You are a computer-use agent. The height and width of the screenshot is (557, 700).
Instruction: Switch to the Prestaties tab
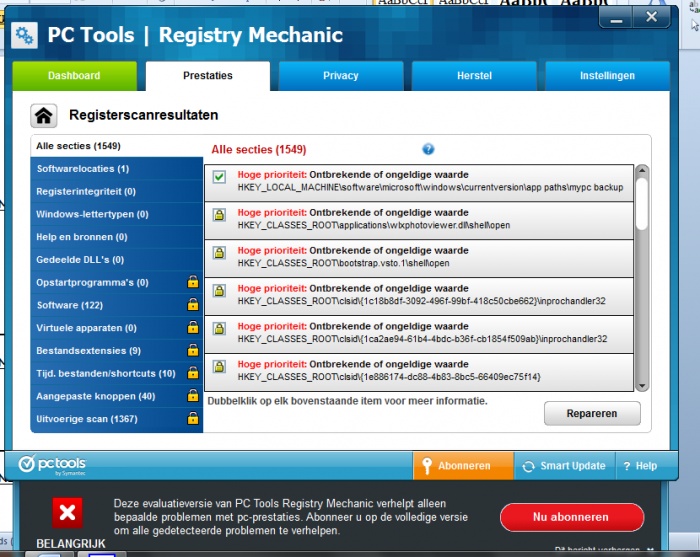[x=208, y=76]
